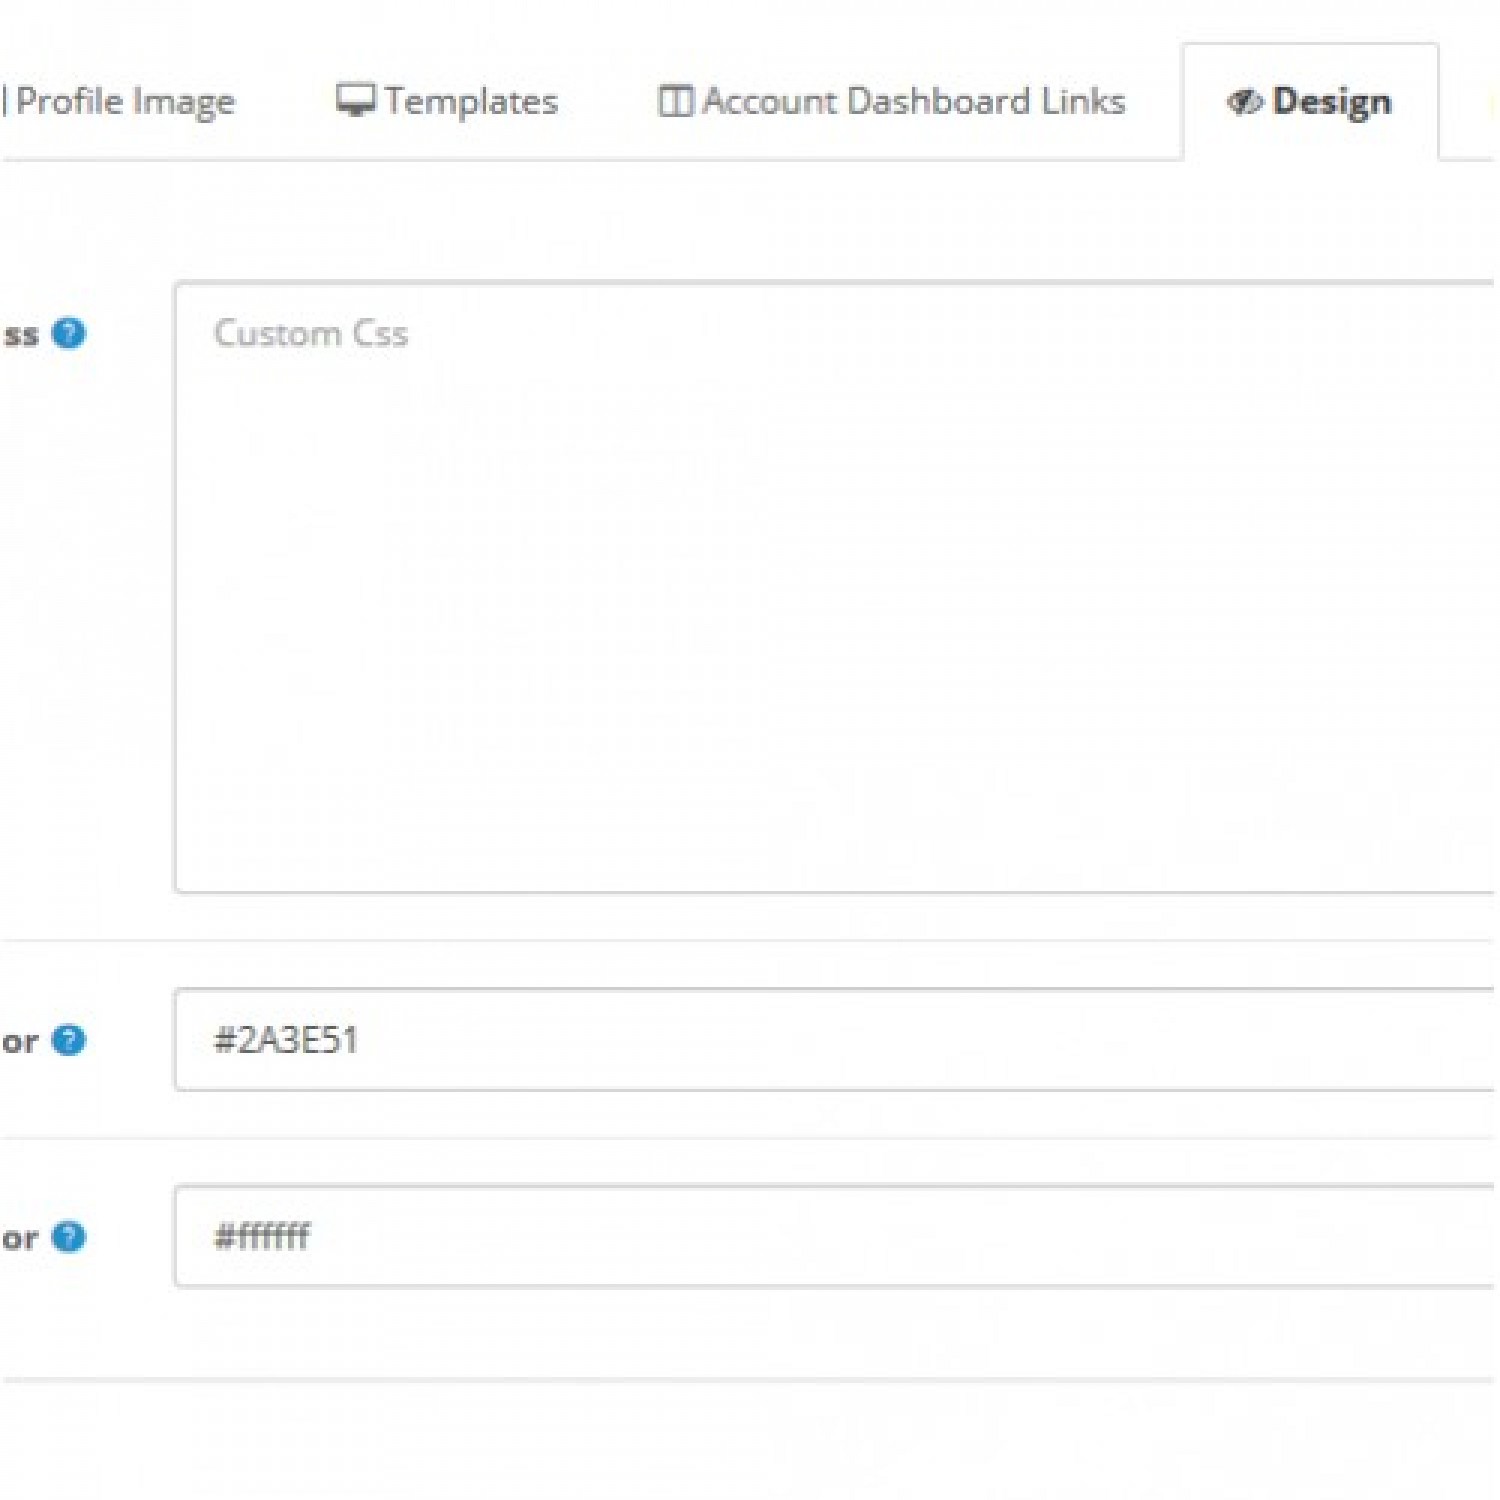The width and height of the screenshot is (1500, 1500).
Task: Click the 'or' label beside #2A3E51 field
Action: (20, 1041)
